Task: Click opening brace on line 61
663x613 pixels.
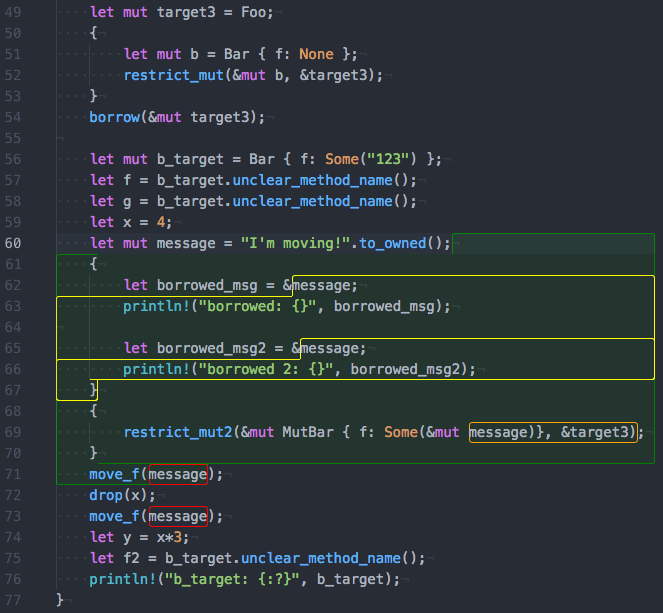Action: click(x=93, y=265)
